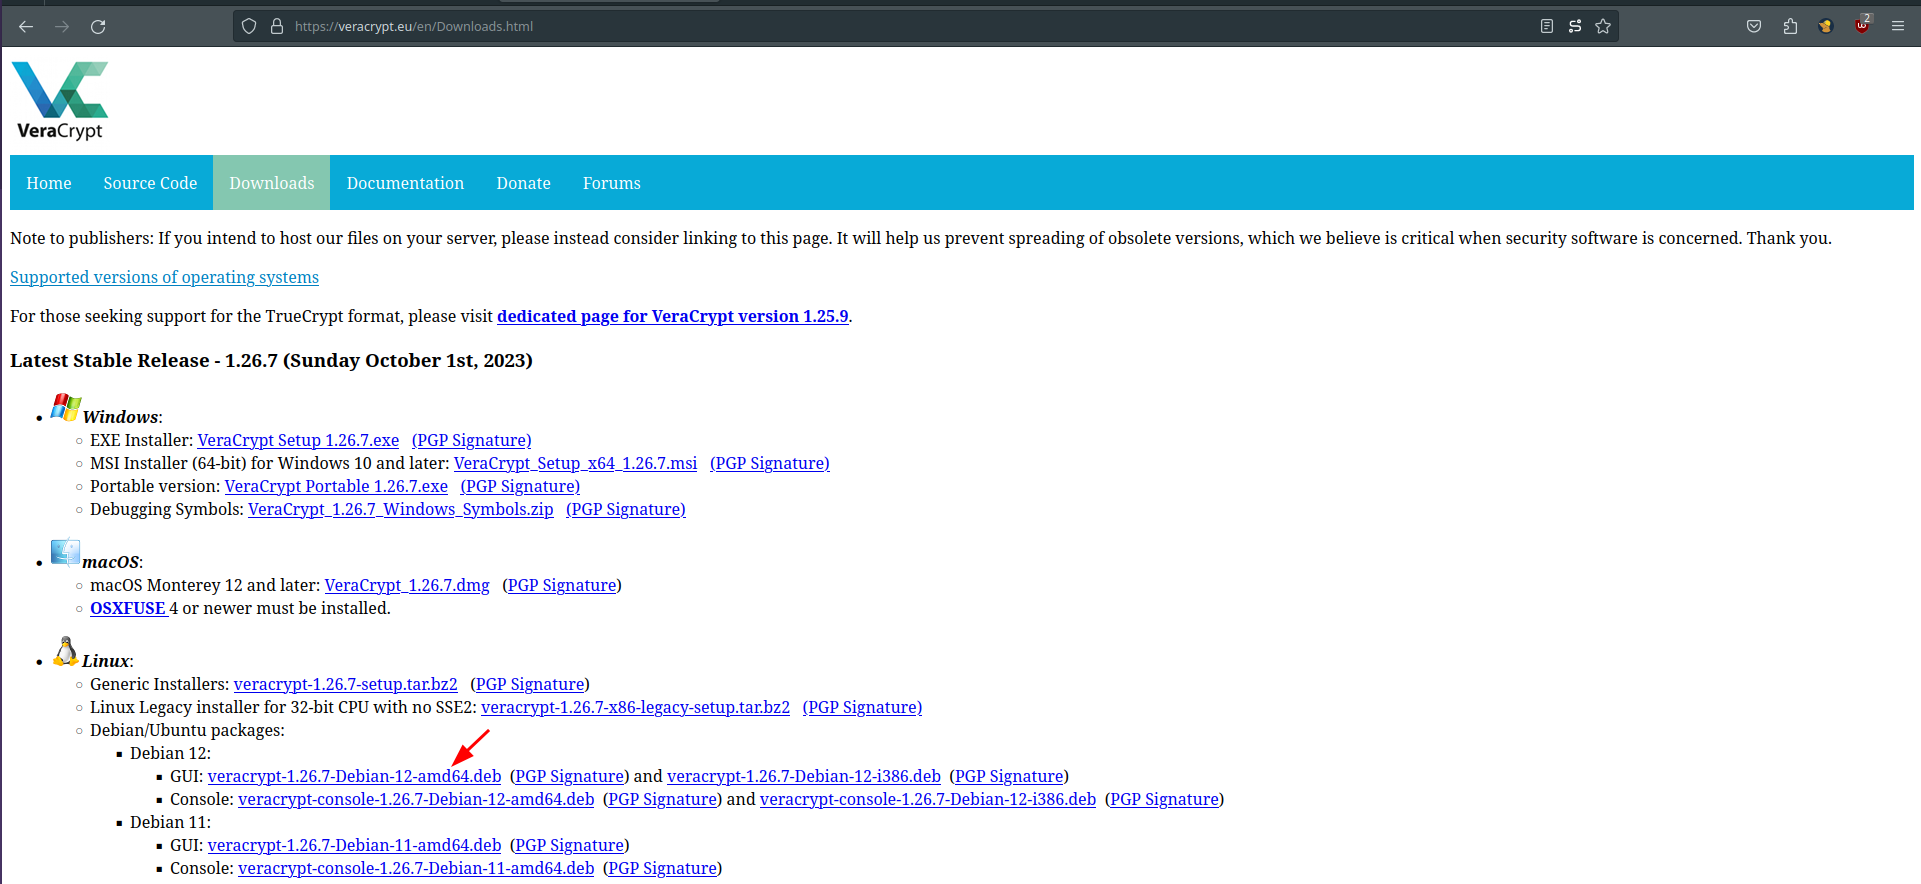Download veracrypt-1.26.7-Debian-12-amd64.deb
The width and height of the screenshot is (1921, 884).
click(x=355, y=776)
